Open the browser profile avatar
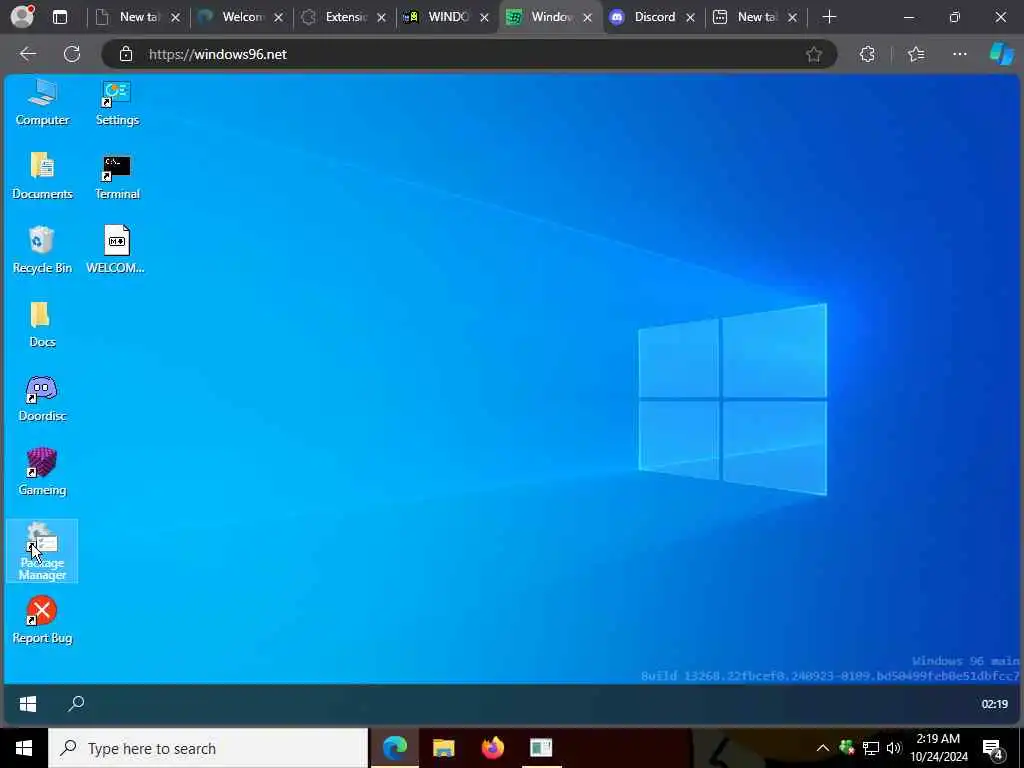The height and width of the screenshot is (768, 1024). (x=22, y=17)
